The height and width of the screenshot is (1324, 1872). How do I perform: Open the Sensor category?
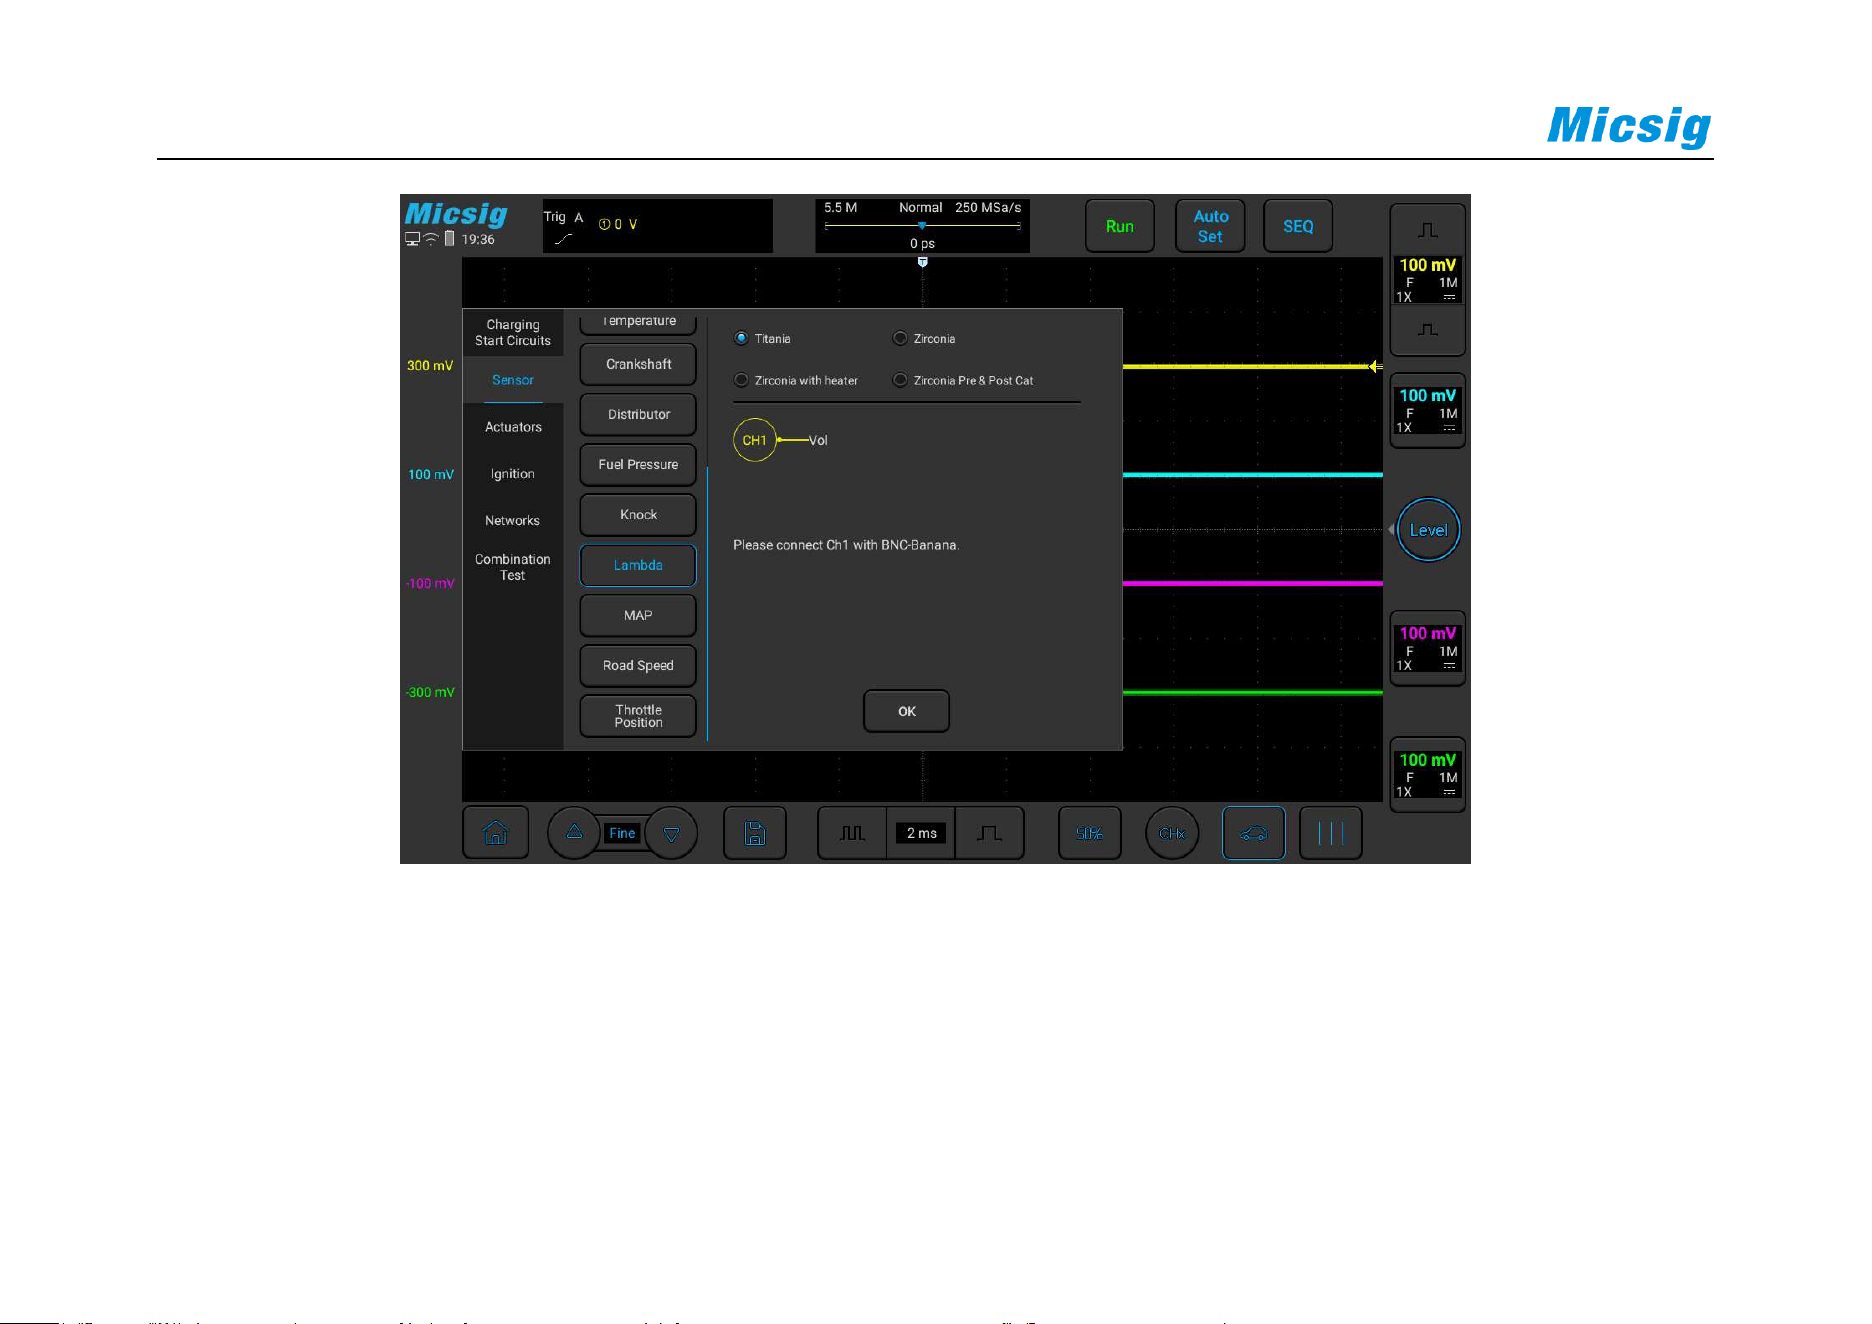513,380
